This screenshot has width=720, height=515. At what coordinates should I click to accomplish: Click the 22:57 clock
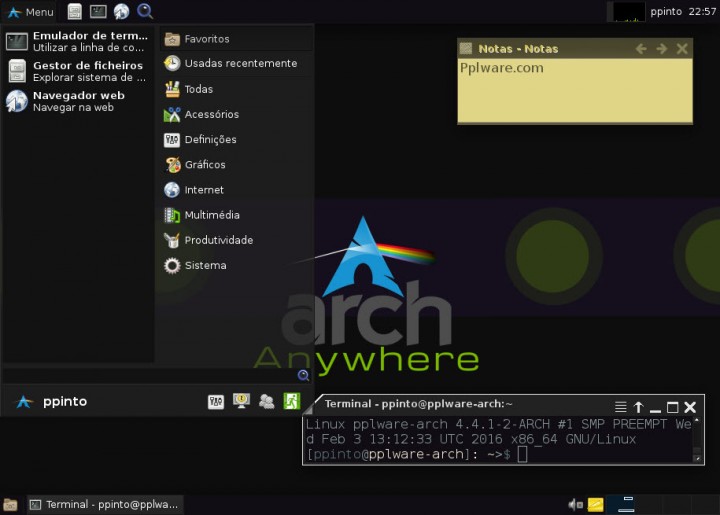[702, 12]
